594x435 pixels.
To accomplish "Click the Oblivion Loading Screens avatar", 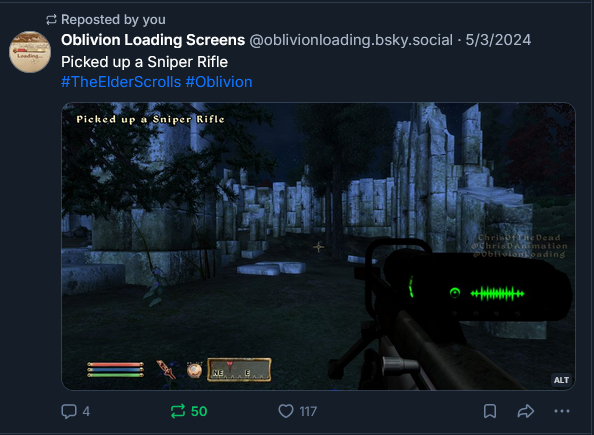I will [30, 52].
